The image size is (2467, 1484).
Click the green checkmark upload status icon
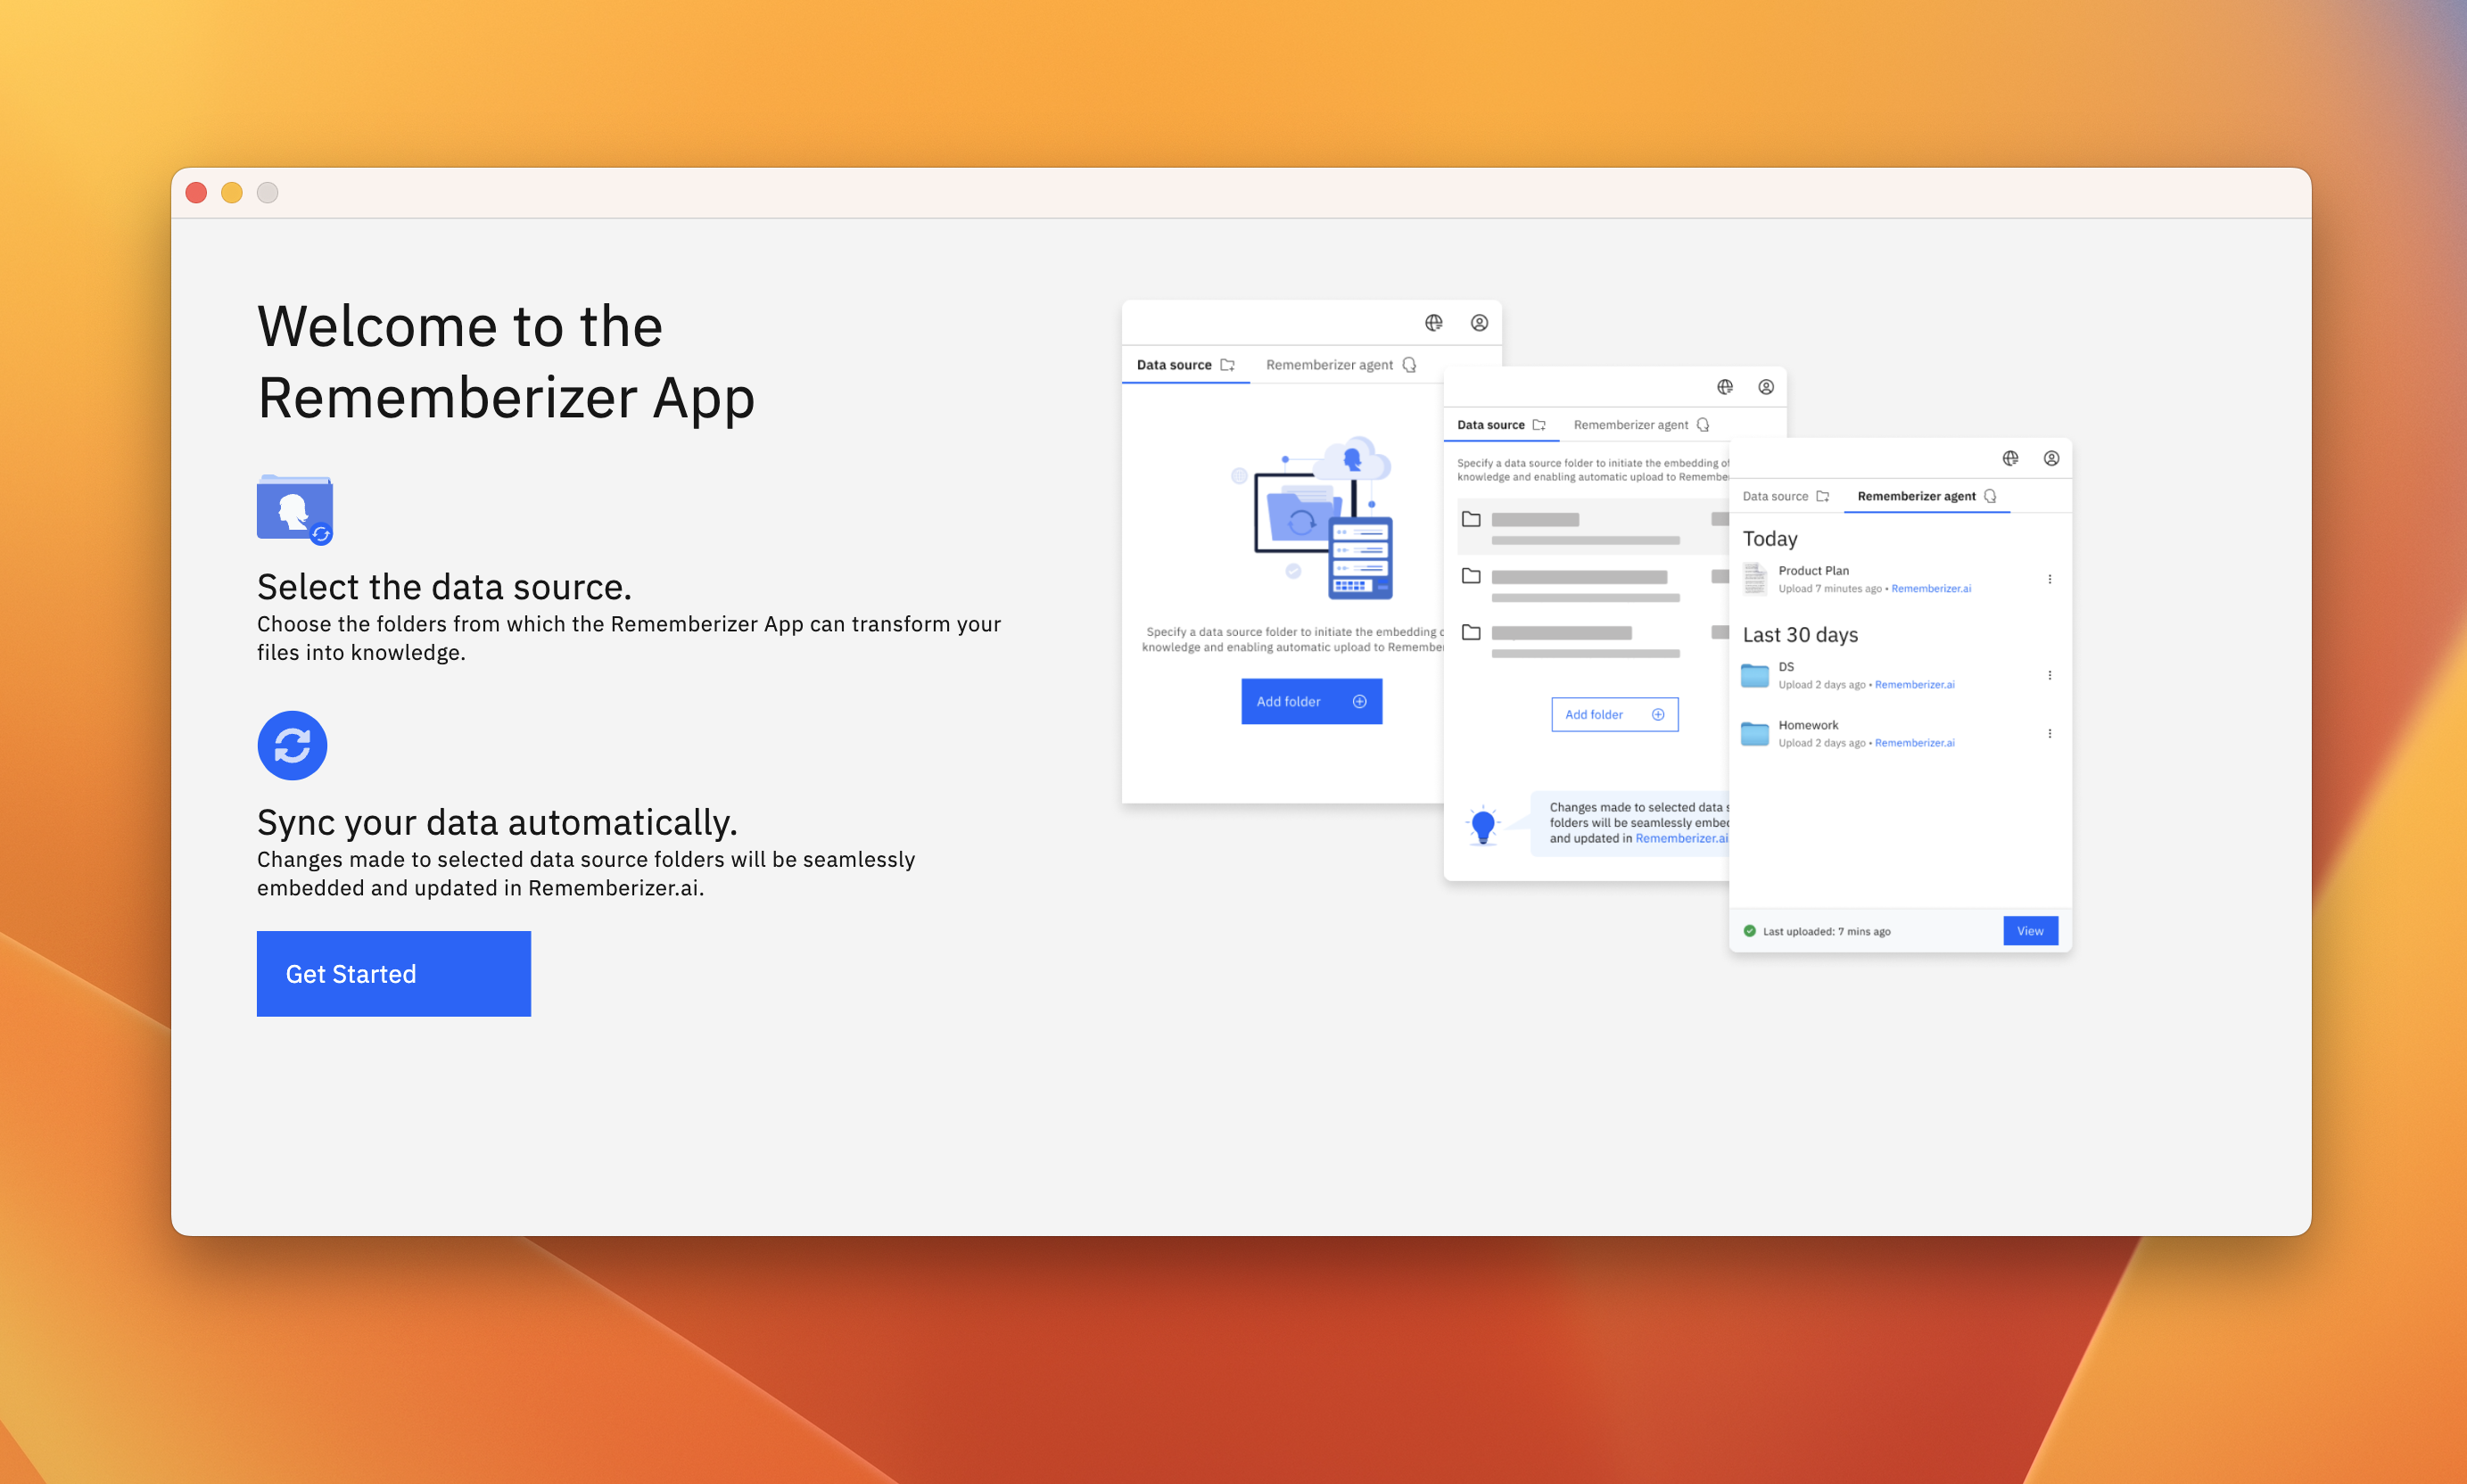click(1750, 931)
